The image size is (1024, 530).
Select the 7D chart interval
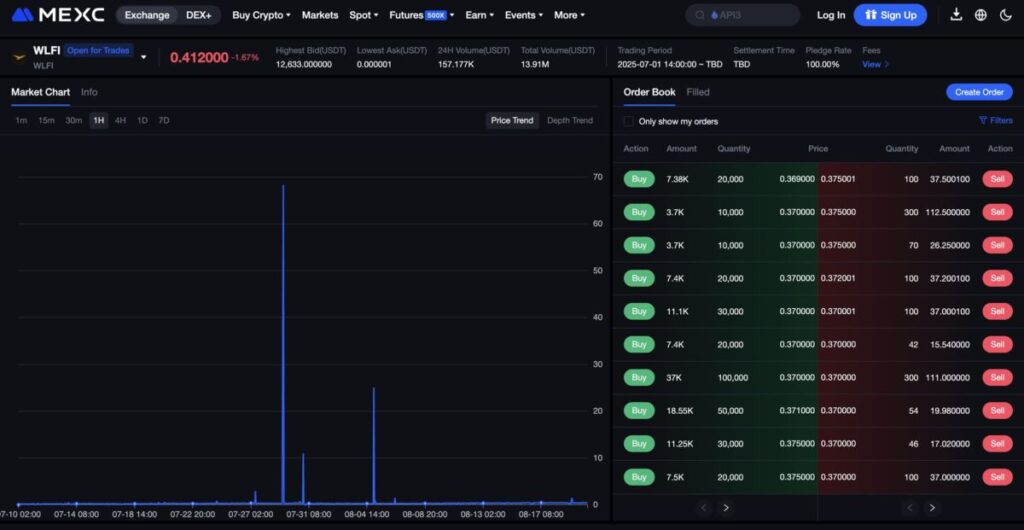coord(164,121)
